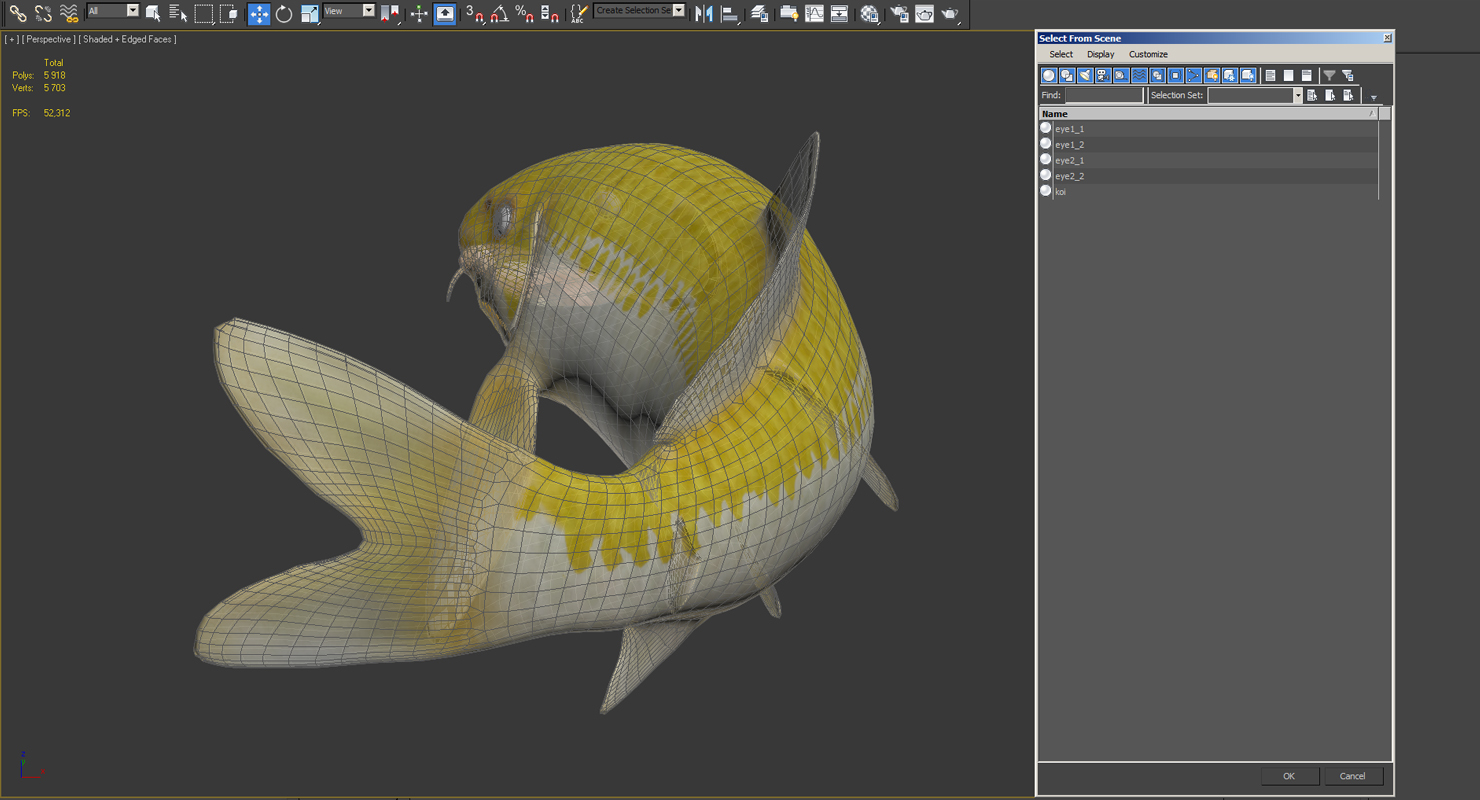This screenshot has height=800, width=1480.
Task: Select eye2_1 in the object list
Action: point(1209,160)
